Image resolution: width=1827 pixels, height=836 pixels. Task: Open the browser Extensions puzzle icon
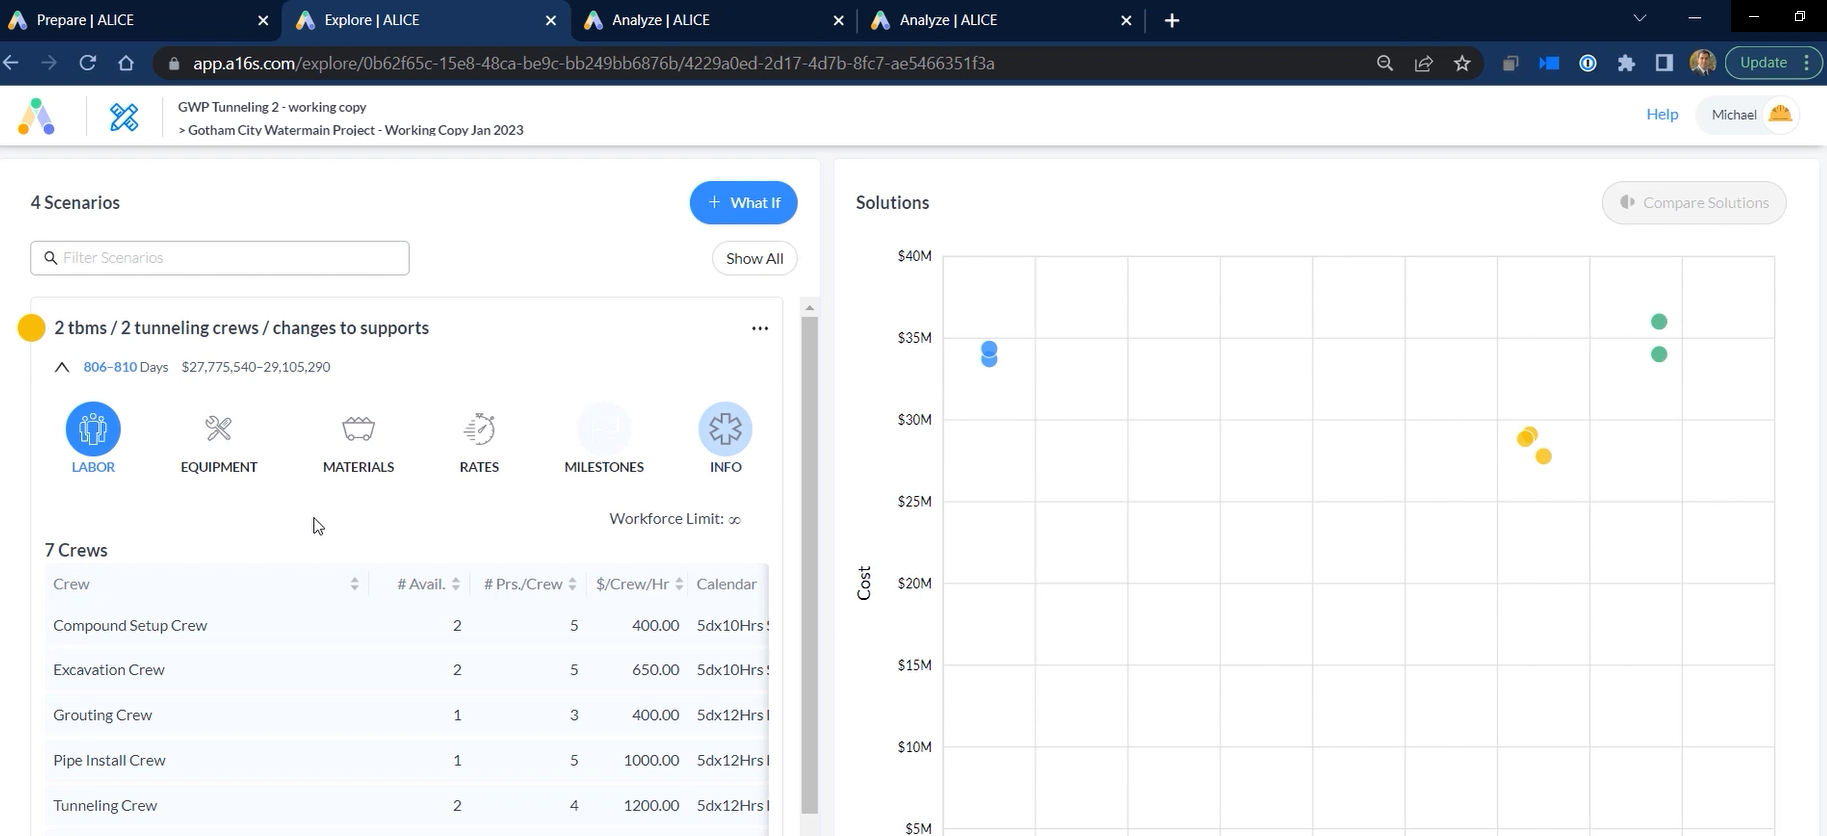click(1626, 63)
